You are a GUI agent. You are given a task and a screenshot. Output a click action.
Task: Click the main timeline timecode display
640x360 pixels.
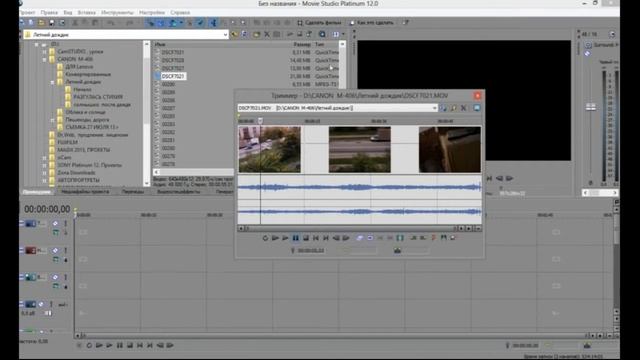pos(47,209)
